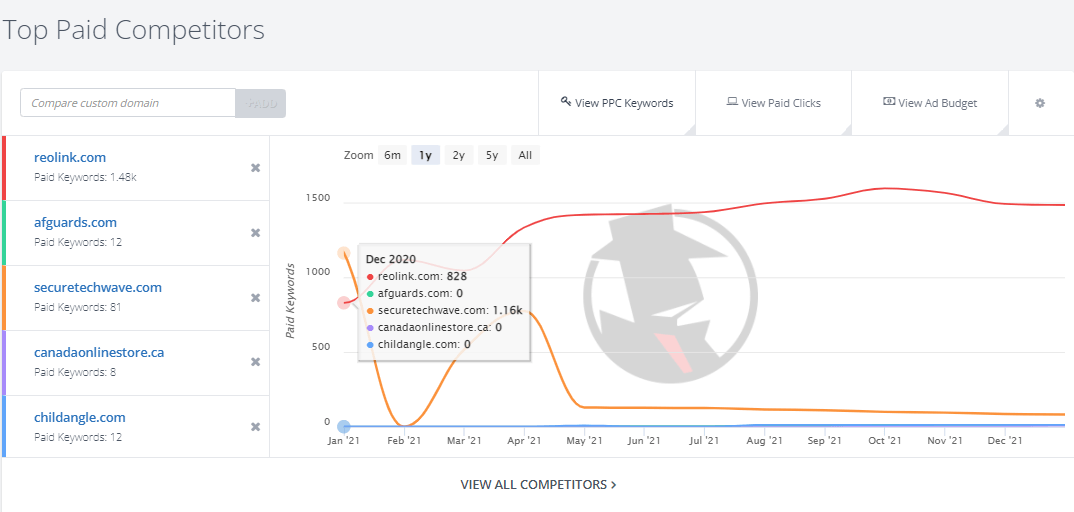The image size is (1074, 512).
Task: Click the blue childangle.com data point
Action: tap(344, 426)
